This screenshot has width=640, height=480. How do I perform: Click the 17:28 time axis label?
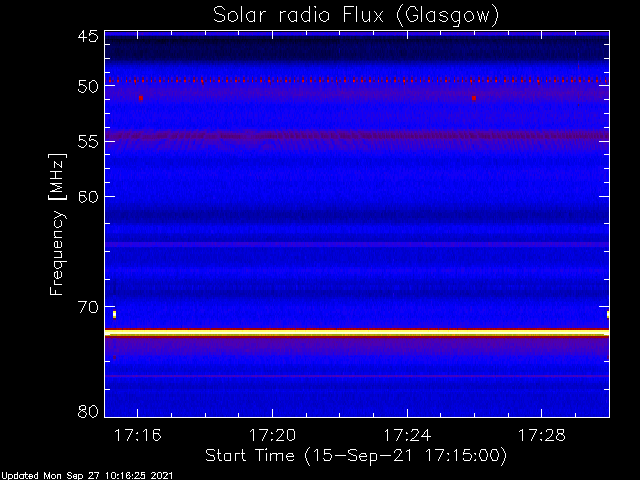pyautogui.click(x=542, y=436)
